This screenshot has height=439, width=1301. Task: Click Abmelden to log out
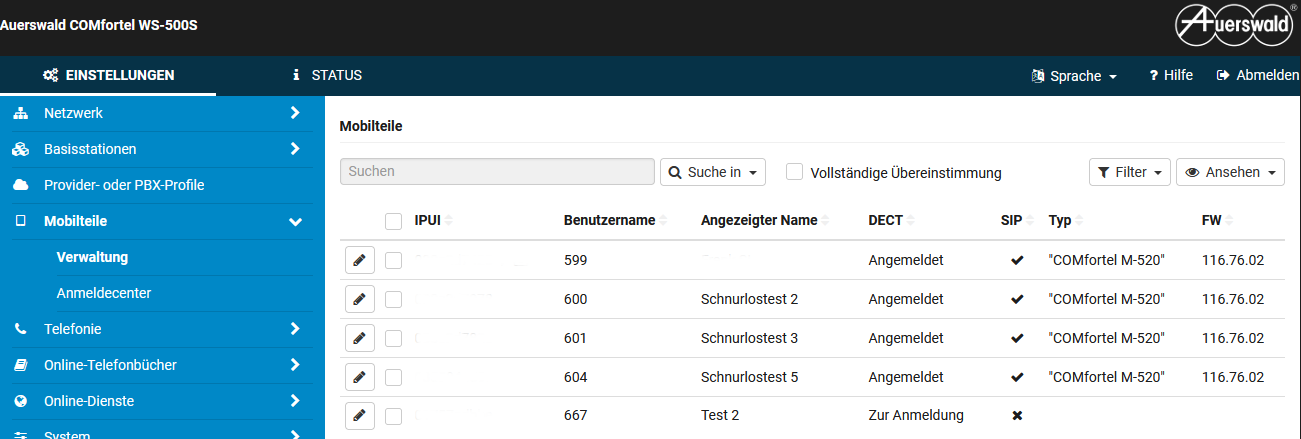pos(1258,75)
